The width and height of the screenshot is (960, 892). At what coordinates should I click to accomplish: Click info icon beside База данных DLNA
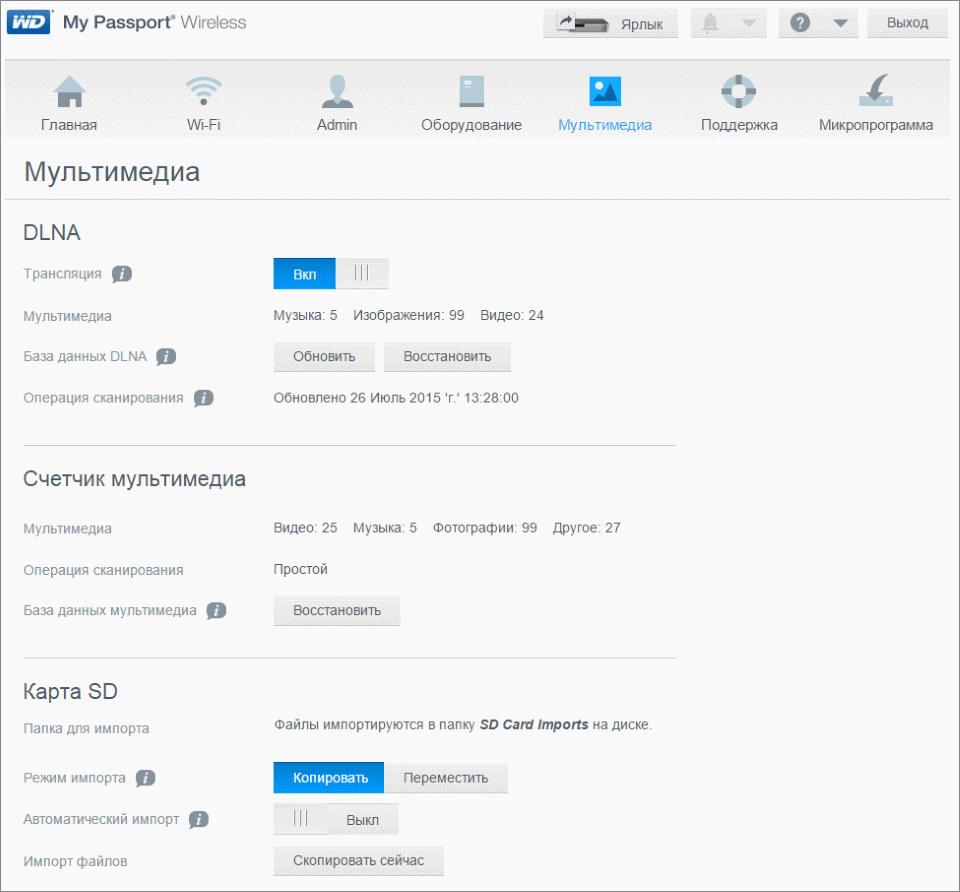[166, 357]
